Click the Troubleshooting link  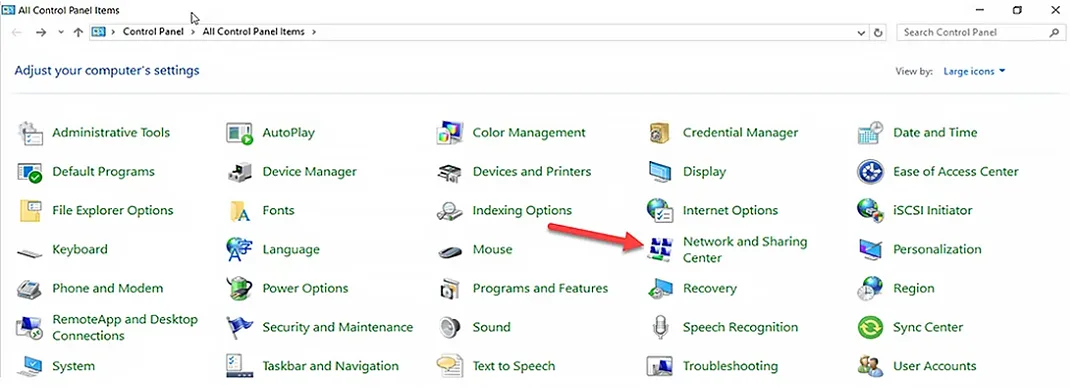pos(730,366)
